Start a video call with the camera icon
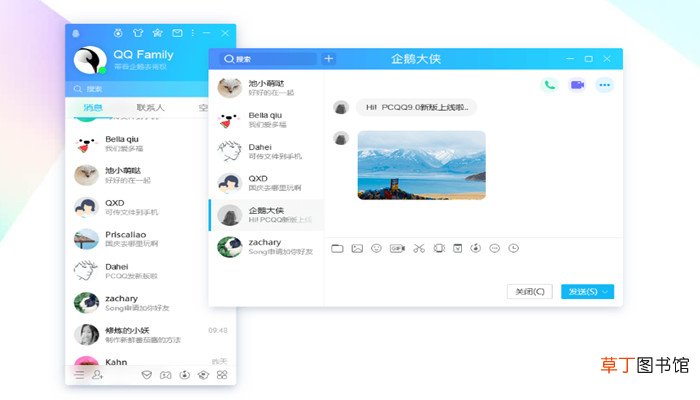Image resolution: width=700 pixels, height=400 pixels. click(x=577, y=85)
